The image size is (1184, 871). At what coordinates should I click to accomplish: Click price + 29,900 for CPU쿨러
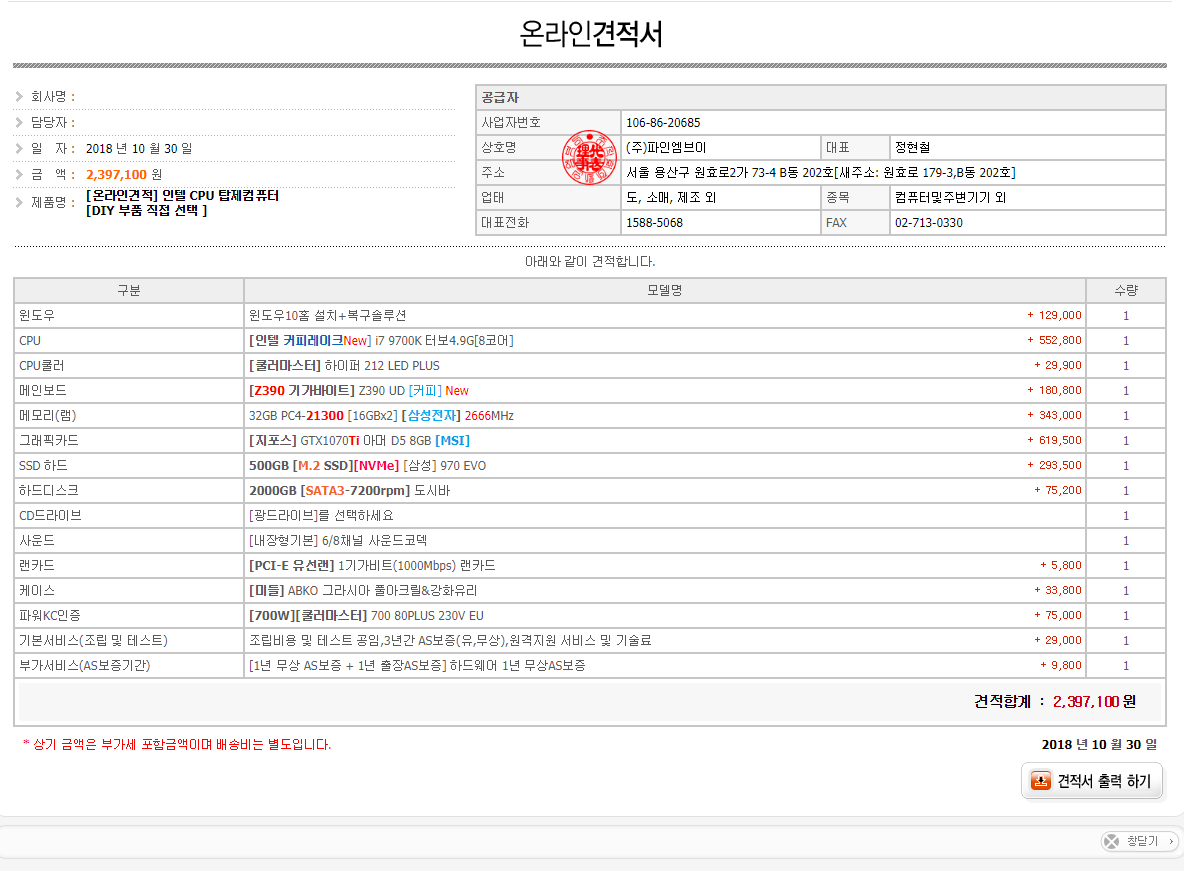click(1058, 365)
